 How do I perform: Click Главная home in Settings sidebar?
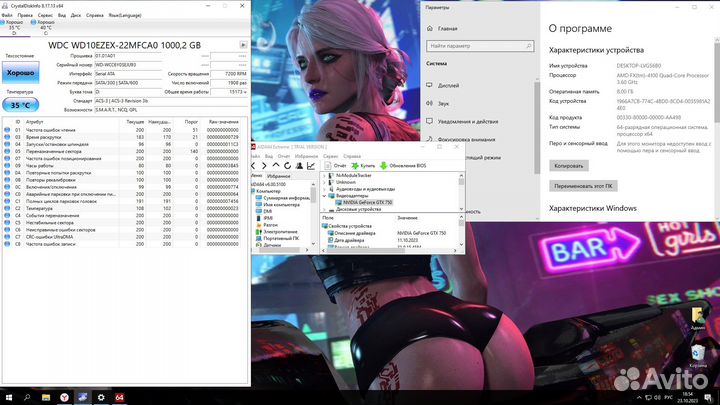click(x=442, y=28)
